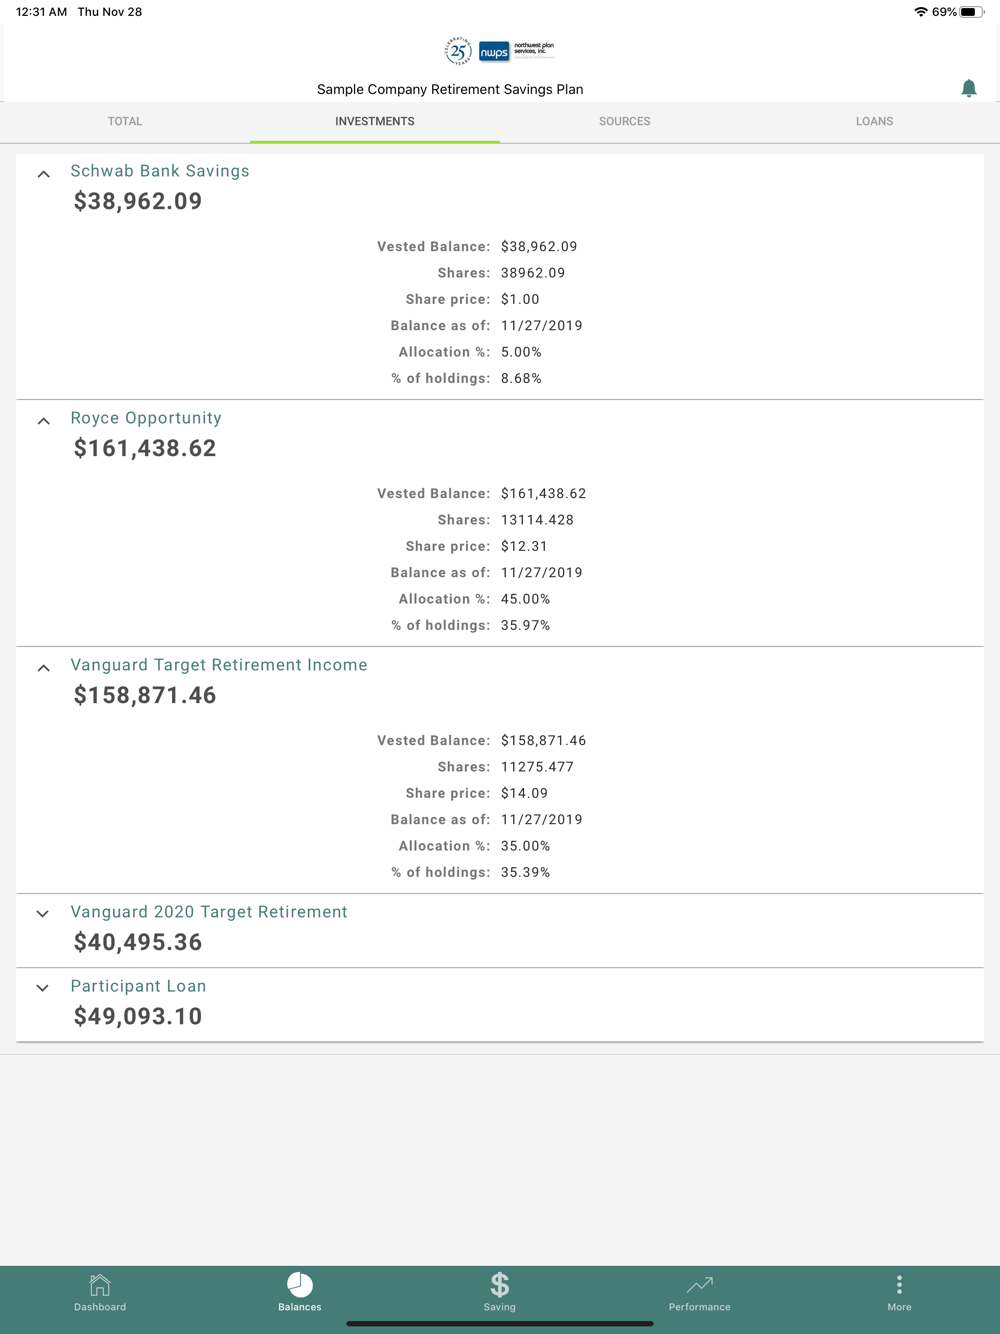Collapse Vanguard Target Retirement Income section
Screen dimensions: 1000x1334
(43, 668)
